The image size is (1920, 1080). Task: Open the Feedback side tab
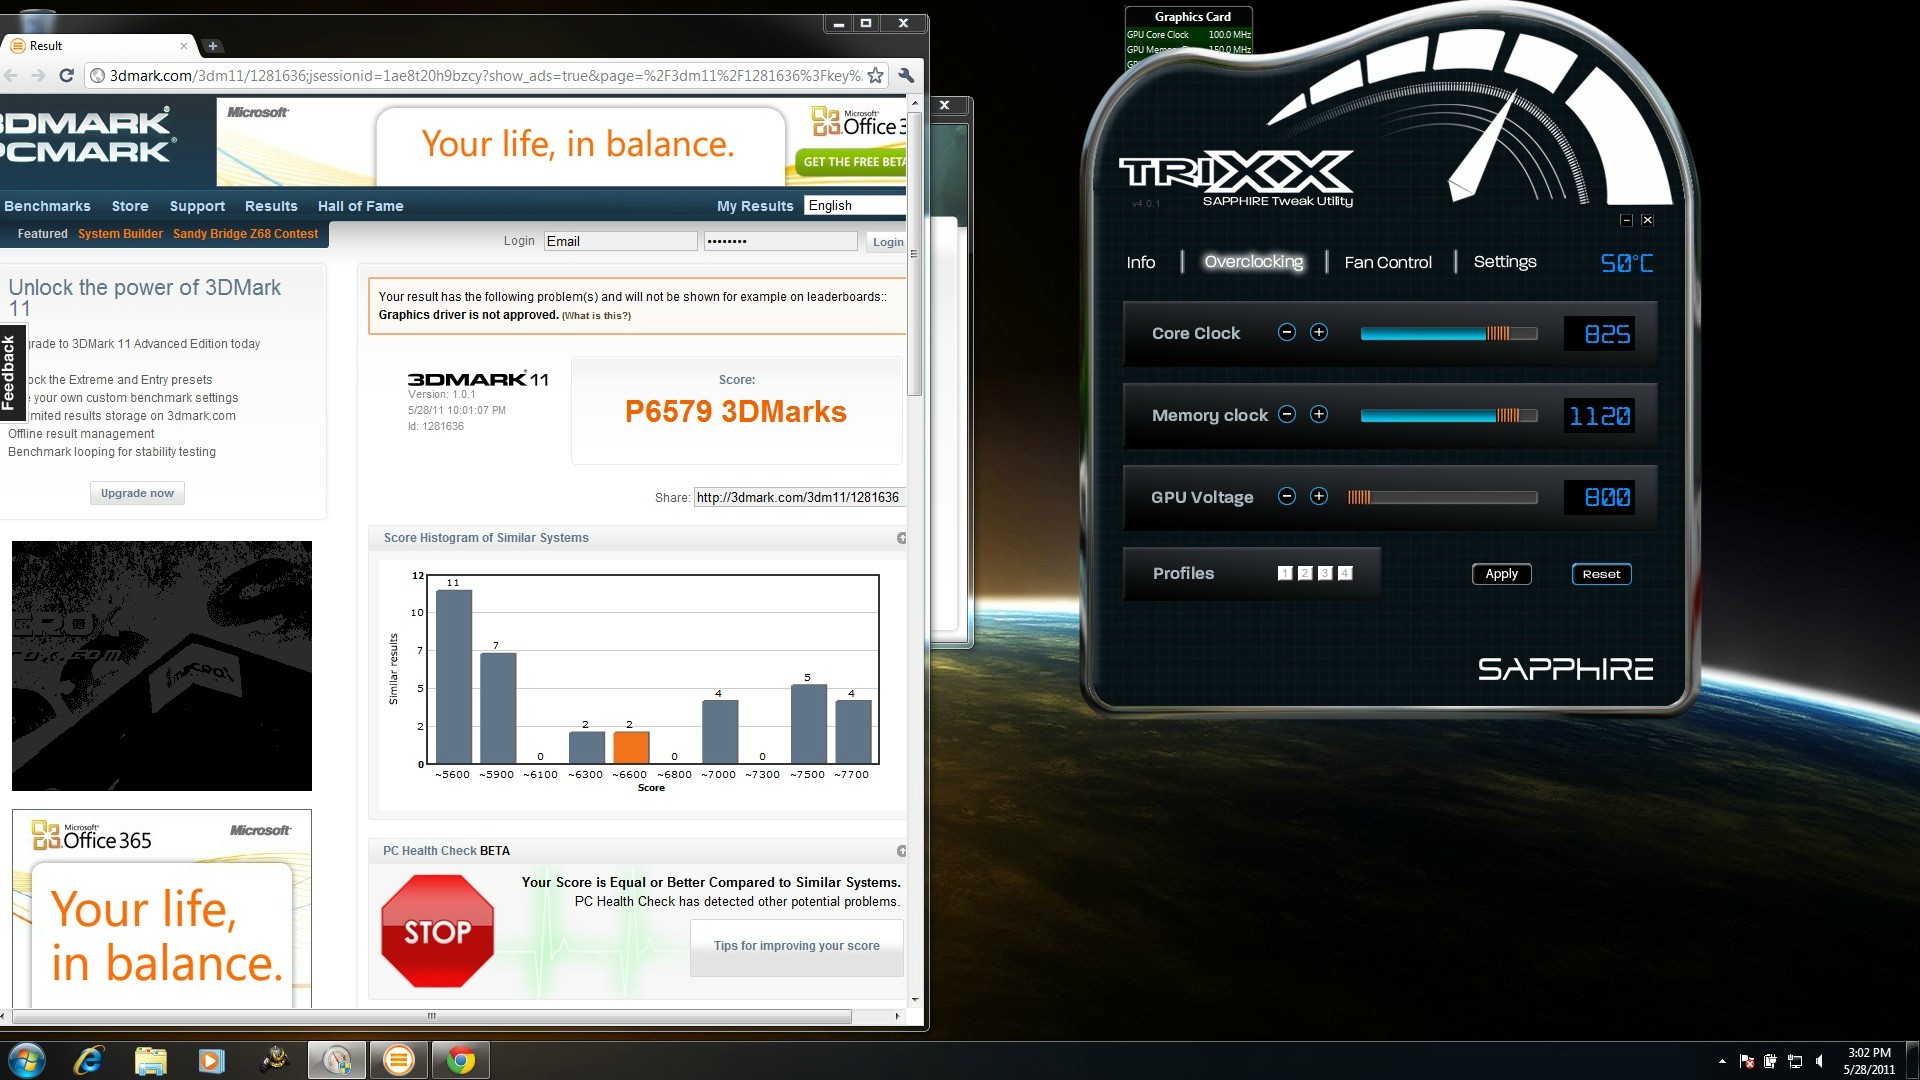click(11, 372)
